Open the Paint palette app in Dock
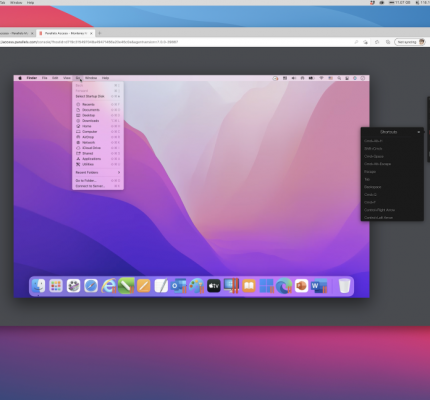 [x=196, y=286]
